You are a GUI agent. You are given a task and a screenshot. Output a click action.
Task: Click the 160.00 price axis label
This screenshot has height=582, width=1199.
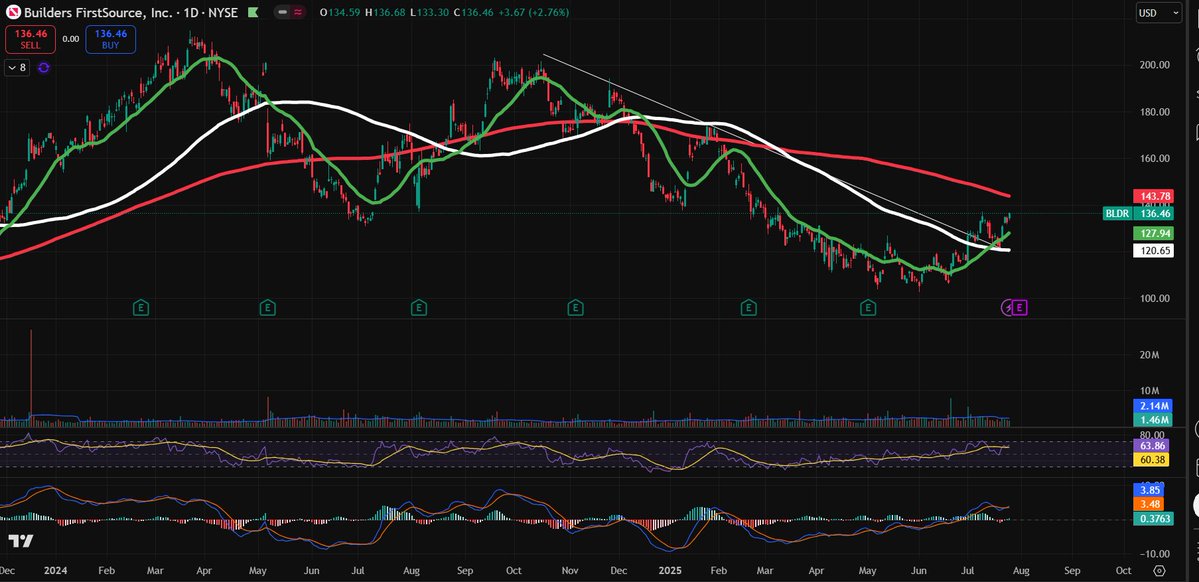1155,158
